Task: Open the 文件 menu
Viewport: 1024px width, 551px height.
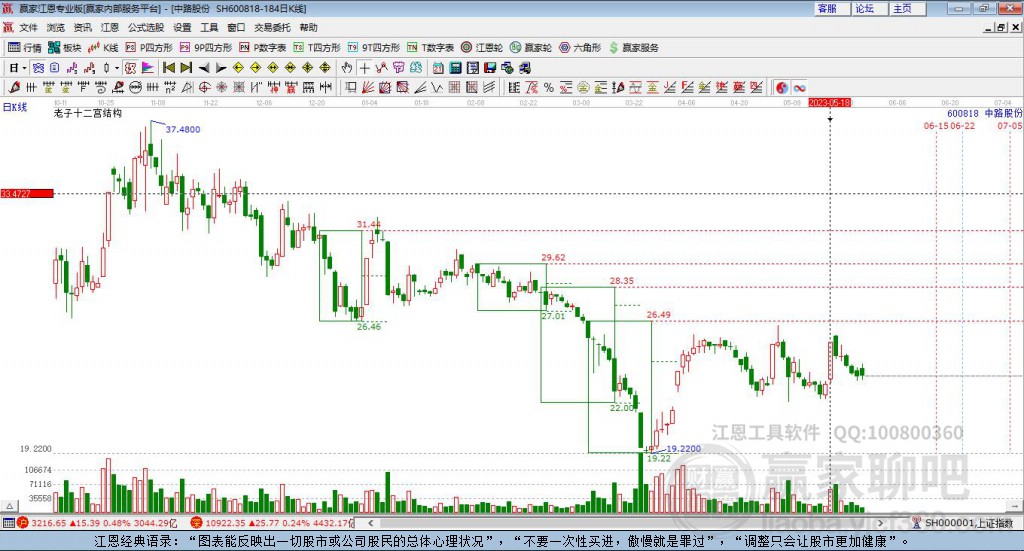Action: point(29,27)
